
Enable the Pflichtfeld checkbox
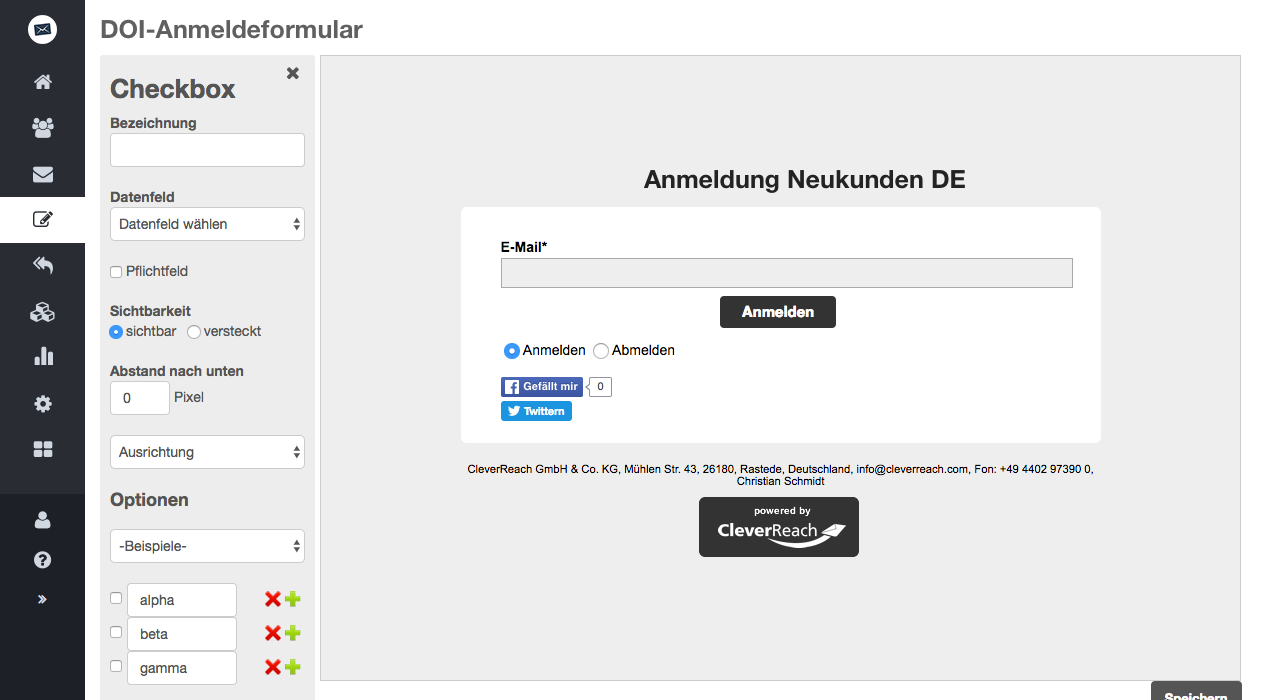tap(116, 272)
